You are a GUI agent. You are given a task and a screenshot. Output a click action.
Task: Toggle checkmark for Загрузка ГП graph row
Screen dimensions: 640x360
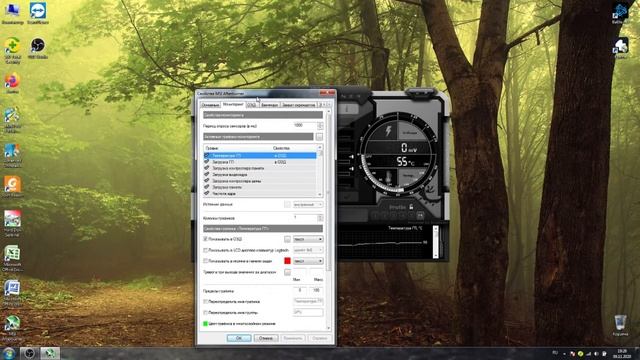pyautogui.click(x=207, y=162)
